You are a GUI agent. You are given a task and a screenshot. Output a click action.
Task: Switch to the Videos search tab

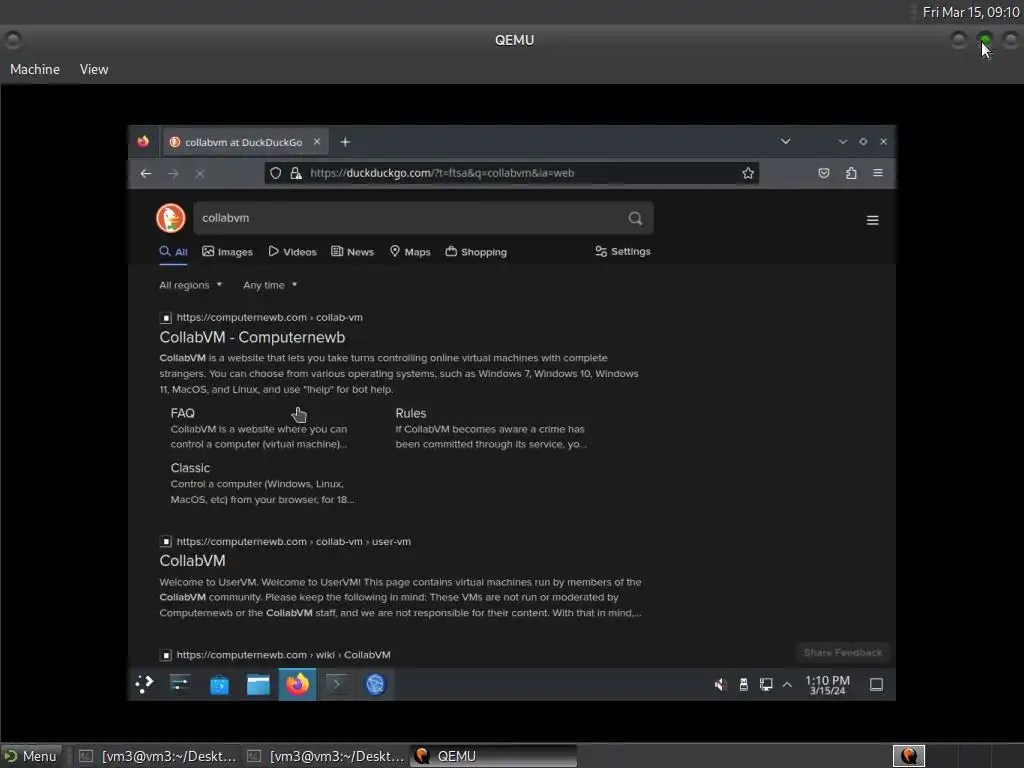click(293, 251)
